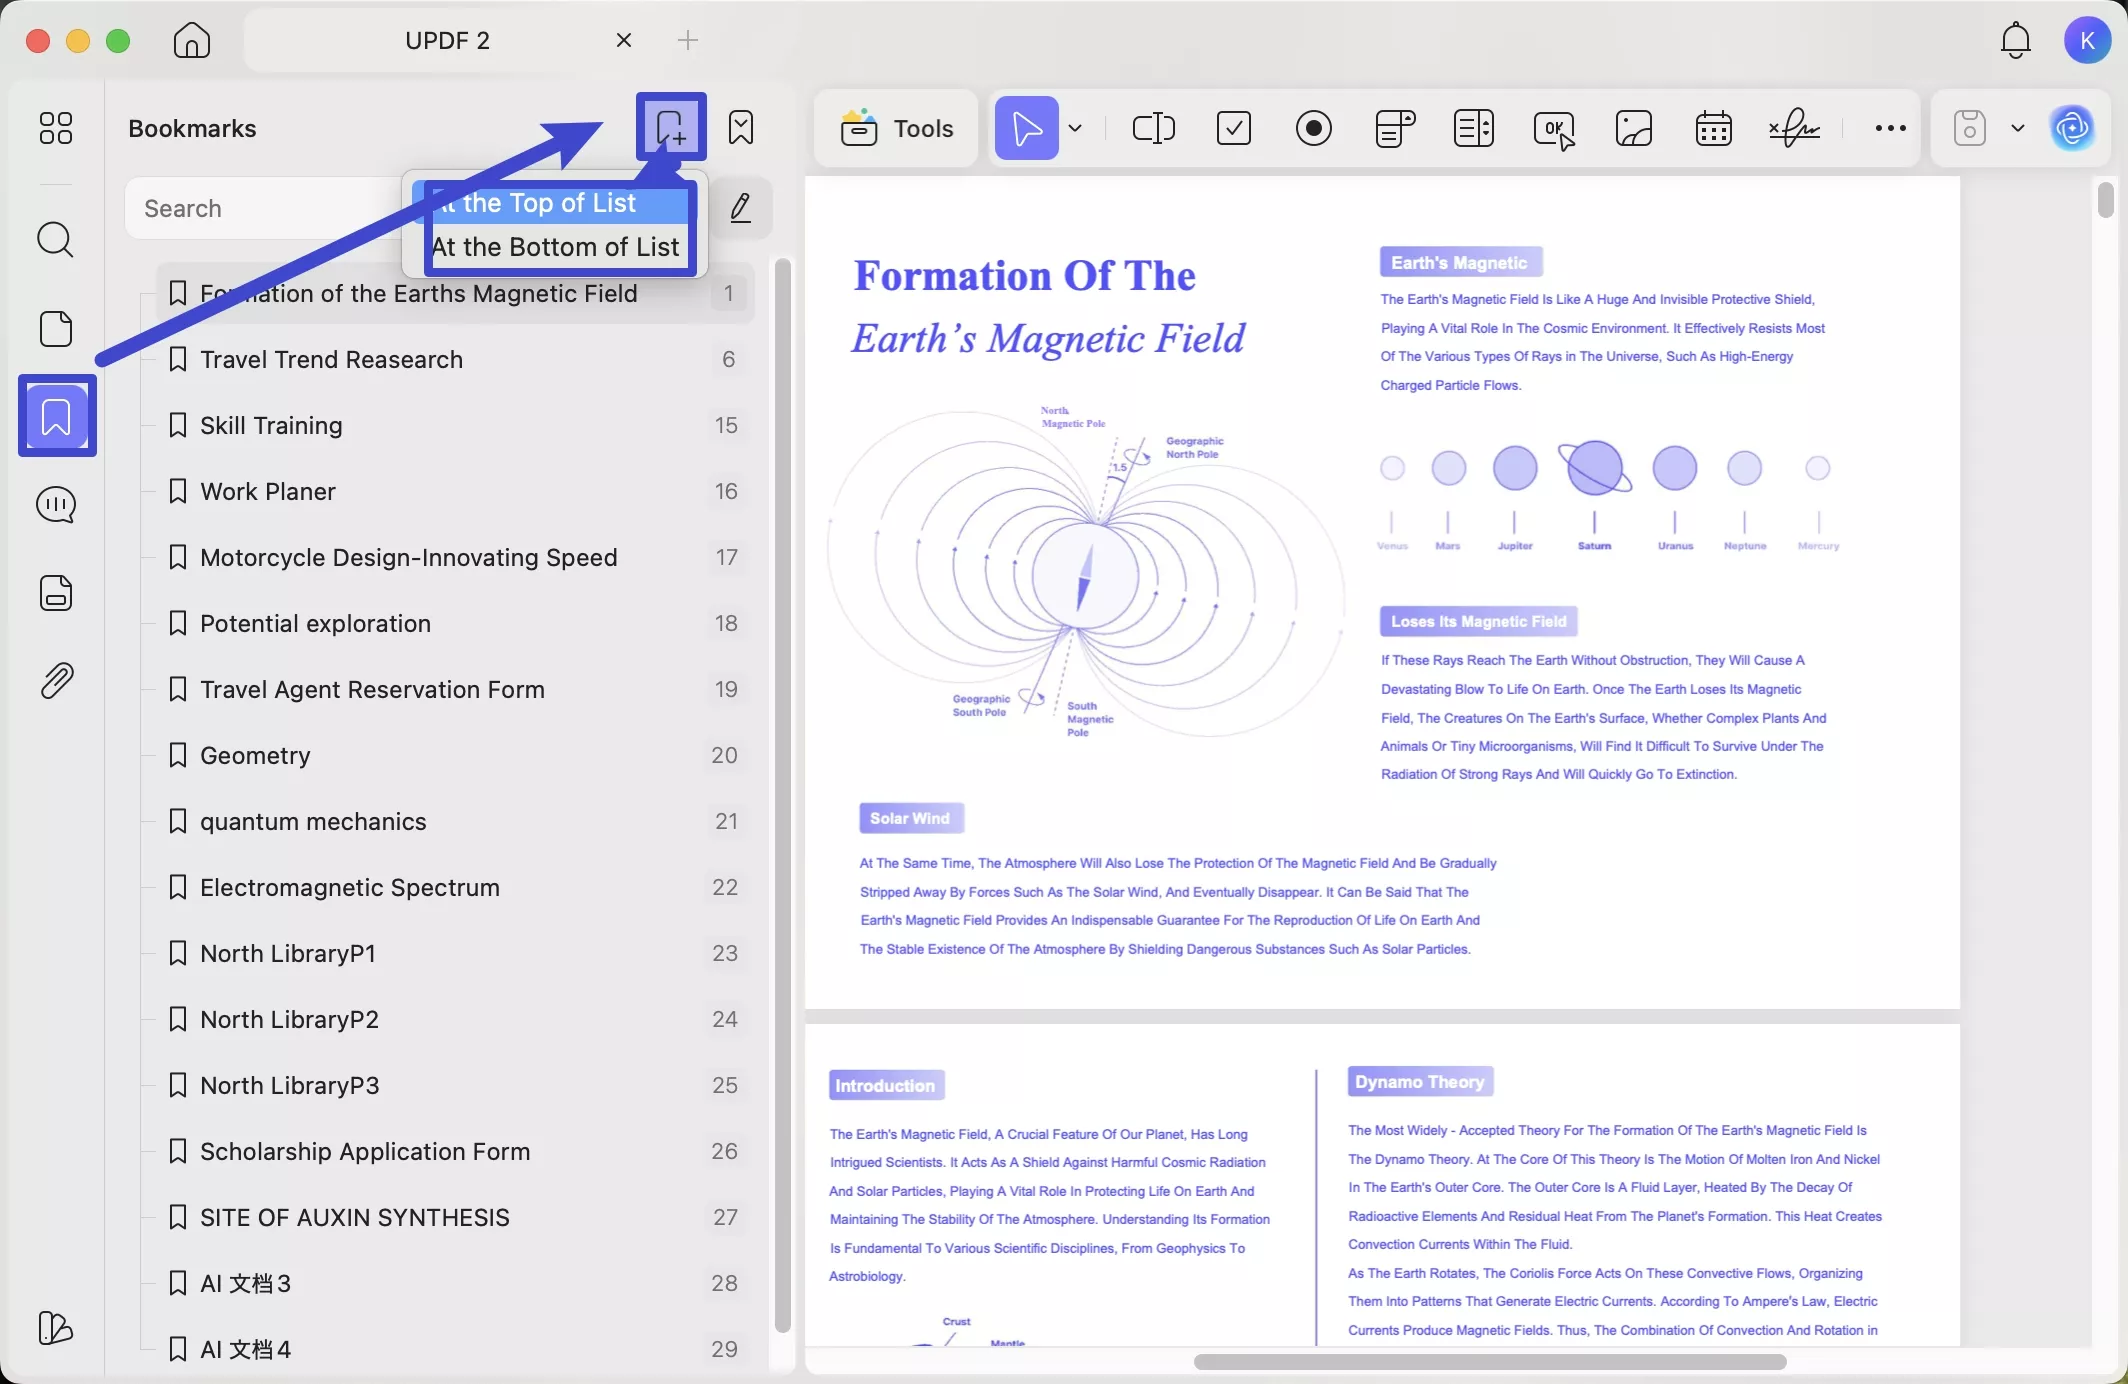Open the UPDF AI assistant icon
The image size is (2128, 1384).
[x=2072, y=128]
